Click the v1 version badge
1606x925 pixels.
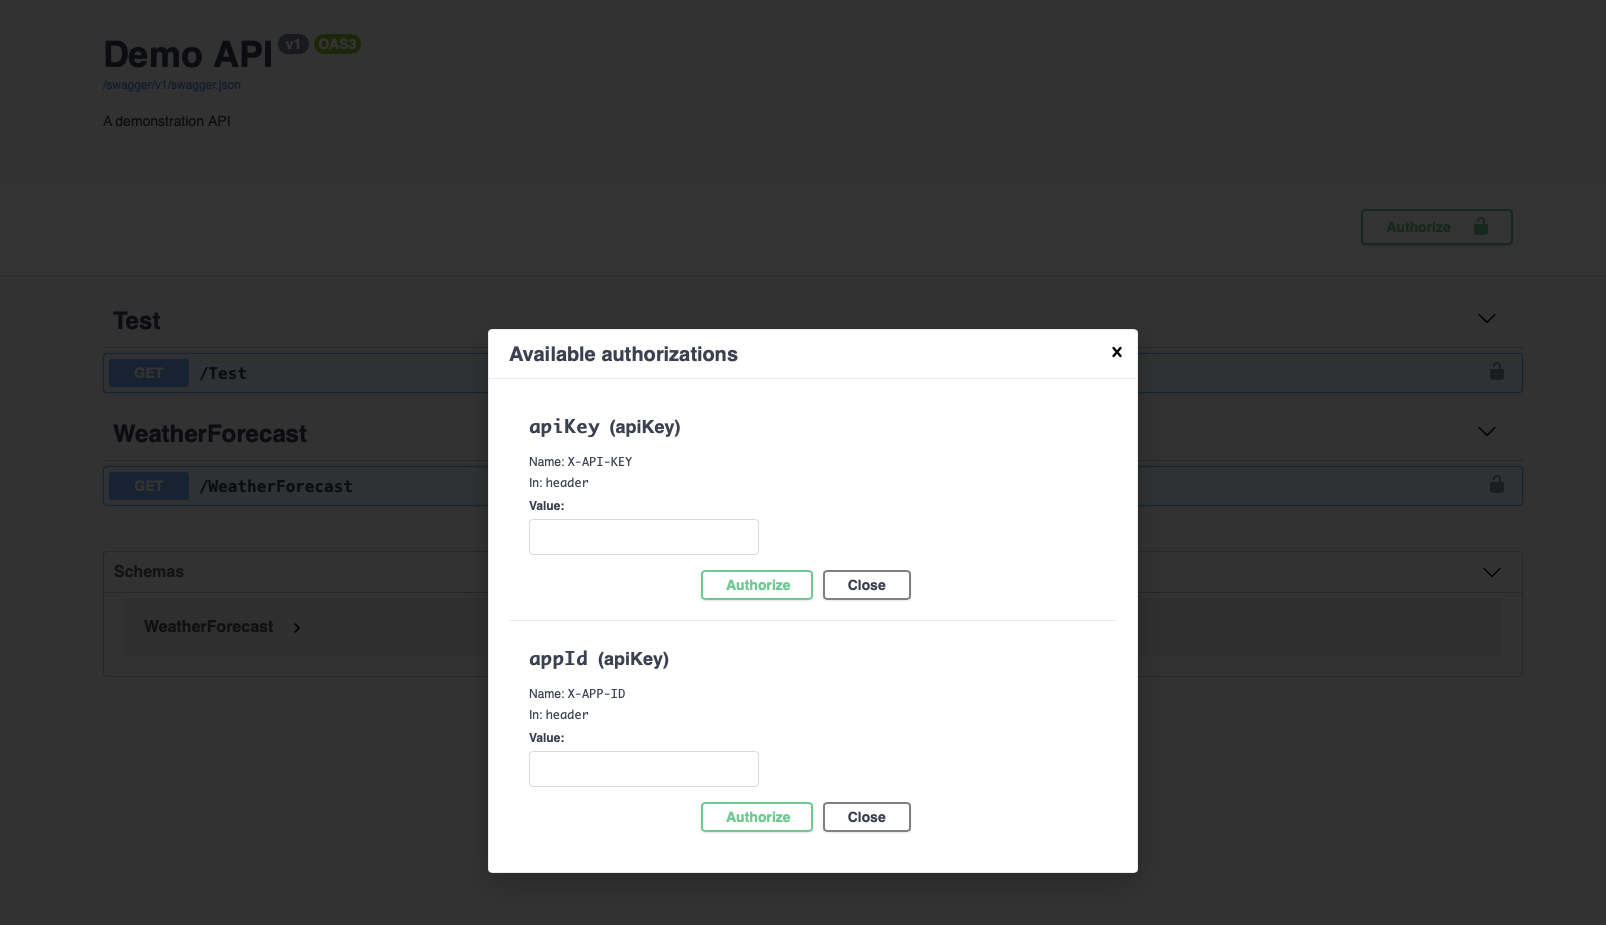click(293, 44)
